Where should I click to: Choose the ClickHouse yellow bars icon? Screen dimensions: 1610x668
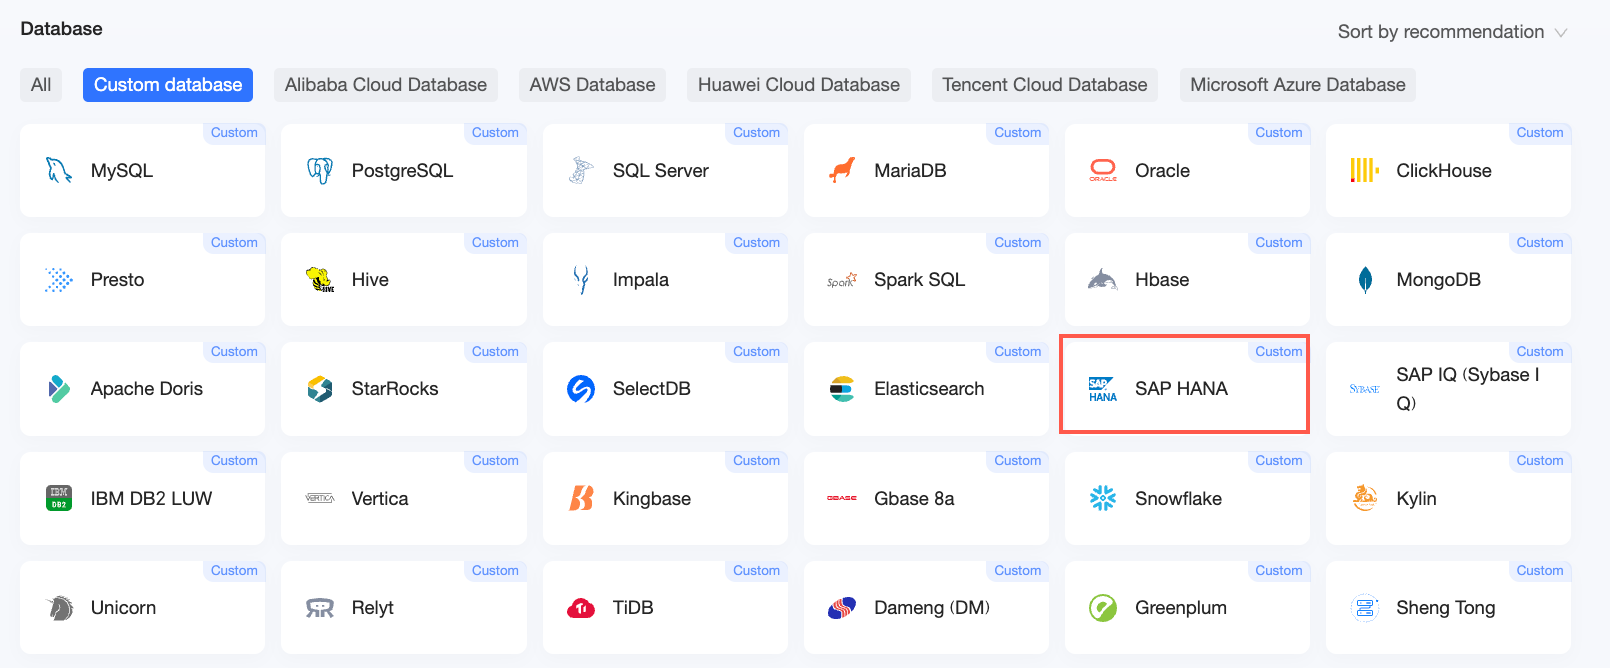(1365, 171)
